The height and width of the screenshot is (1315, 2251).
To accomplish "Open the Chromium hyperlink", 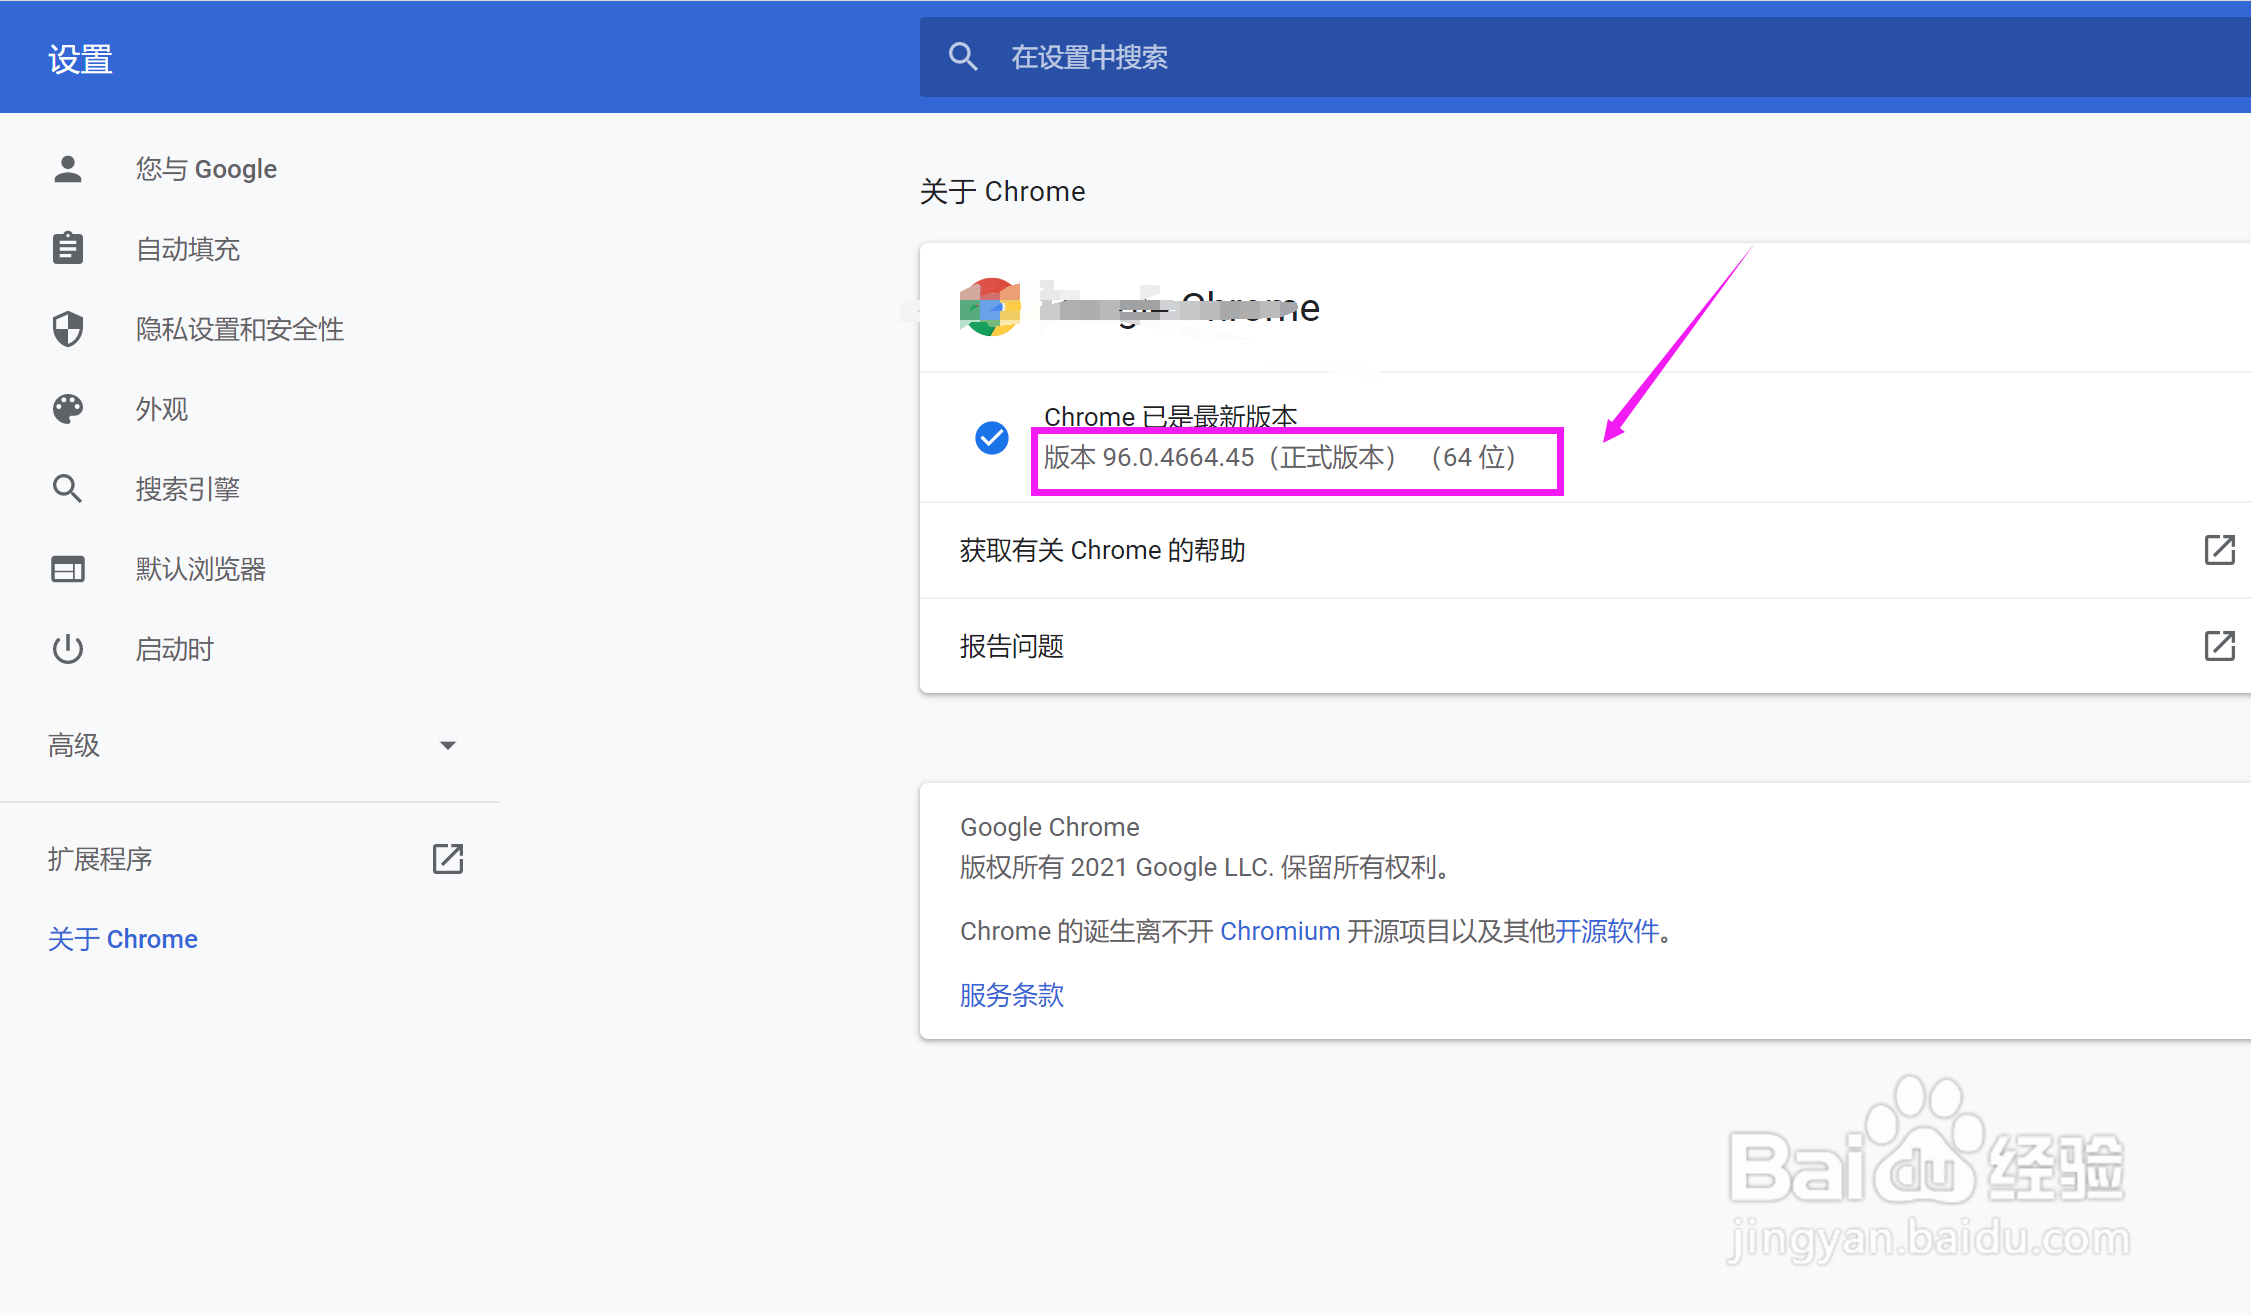I will pos(1279,931).
